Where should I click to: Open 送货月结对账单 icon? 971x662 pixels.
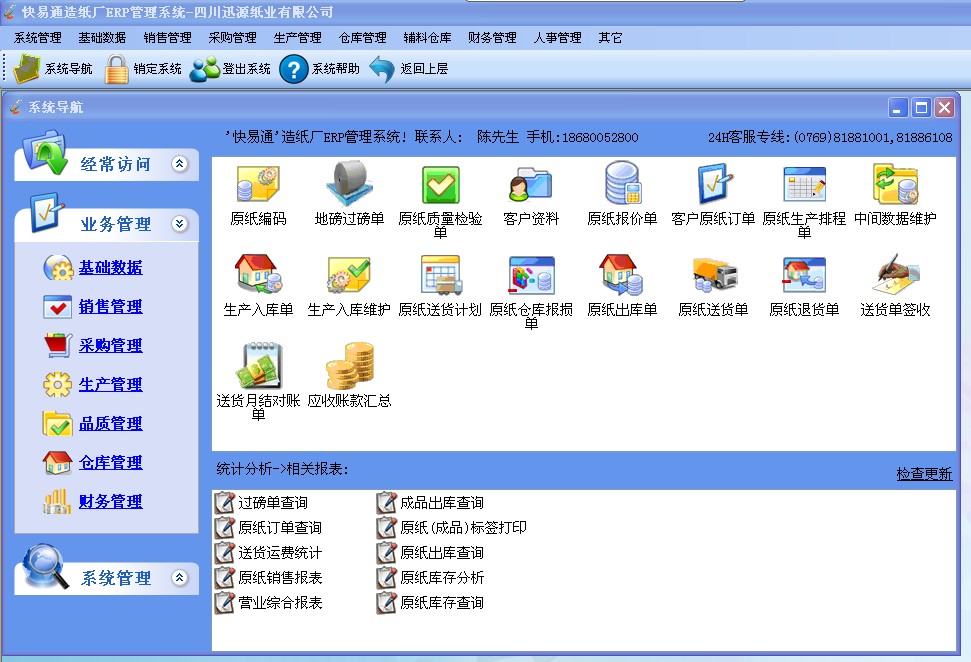tap(258, 365)
